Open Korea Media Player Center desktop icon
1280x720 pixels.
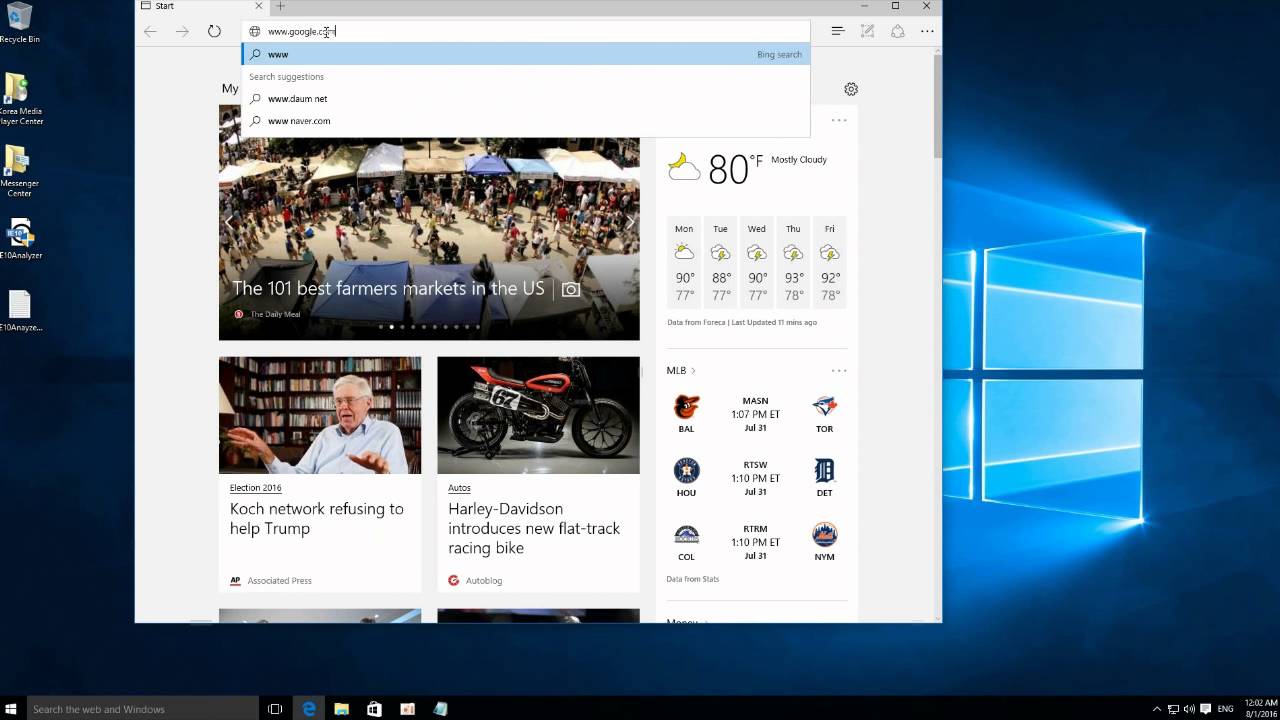coord(19,99)
